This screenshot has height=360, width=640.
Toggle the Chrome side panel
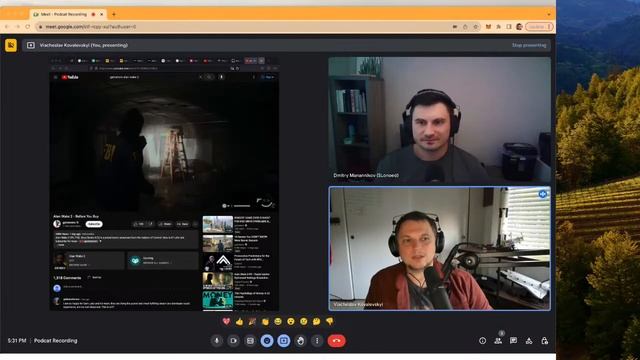pos(509,27)
